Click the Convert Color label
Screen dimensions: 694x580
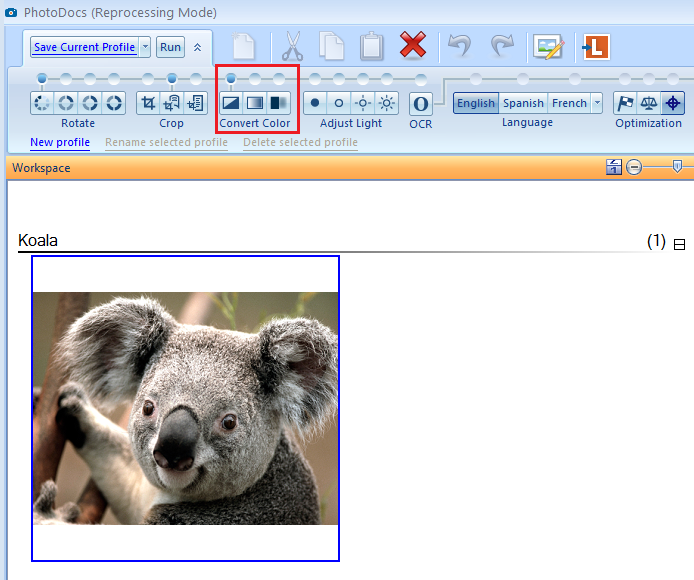click(254, 123)
